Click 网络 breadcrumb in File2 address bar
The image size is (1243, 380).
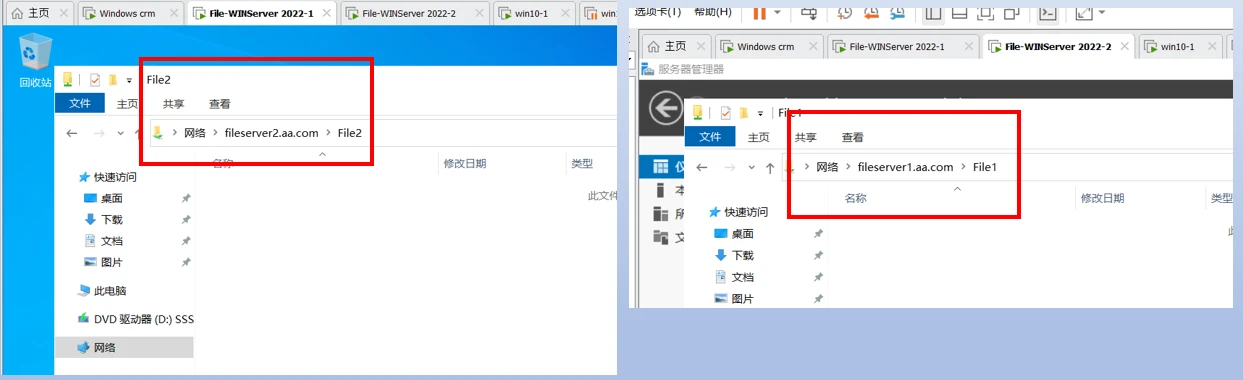click(x=195, y=133)
